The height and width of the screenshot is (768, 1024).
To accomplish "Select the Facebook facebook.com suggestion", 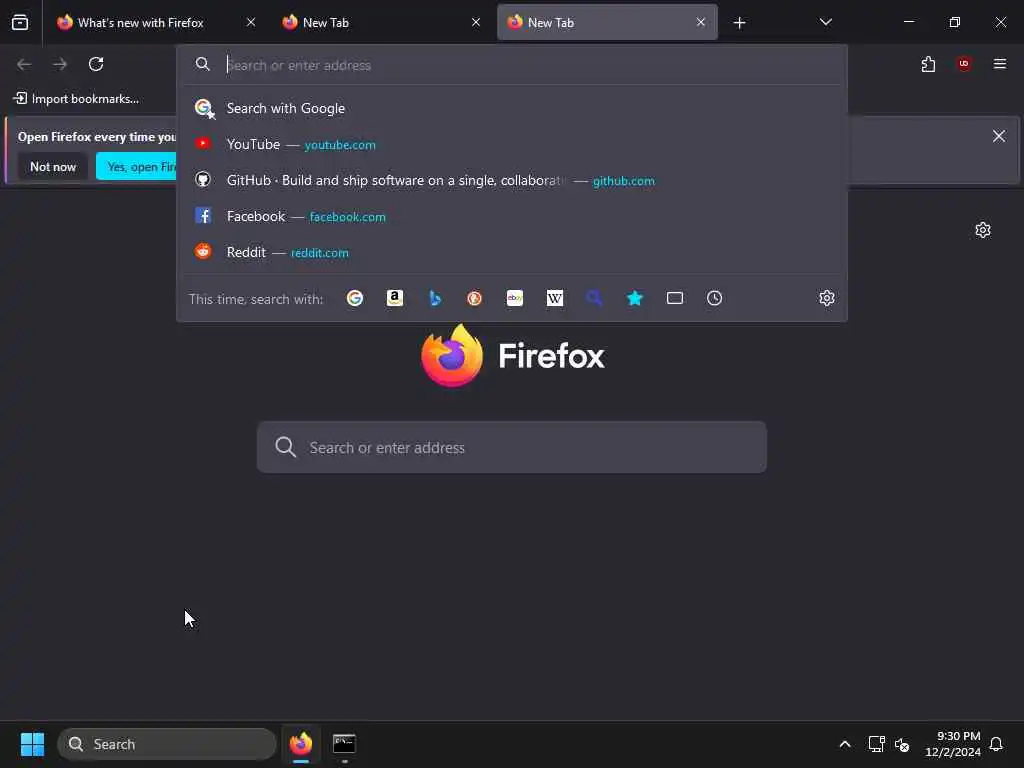I will [x=512, y=216].
